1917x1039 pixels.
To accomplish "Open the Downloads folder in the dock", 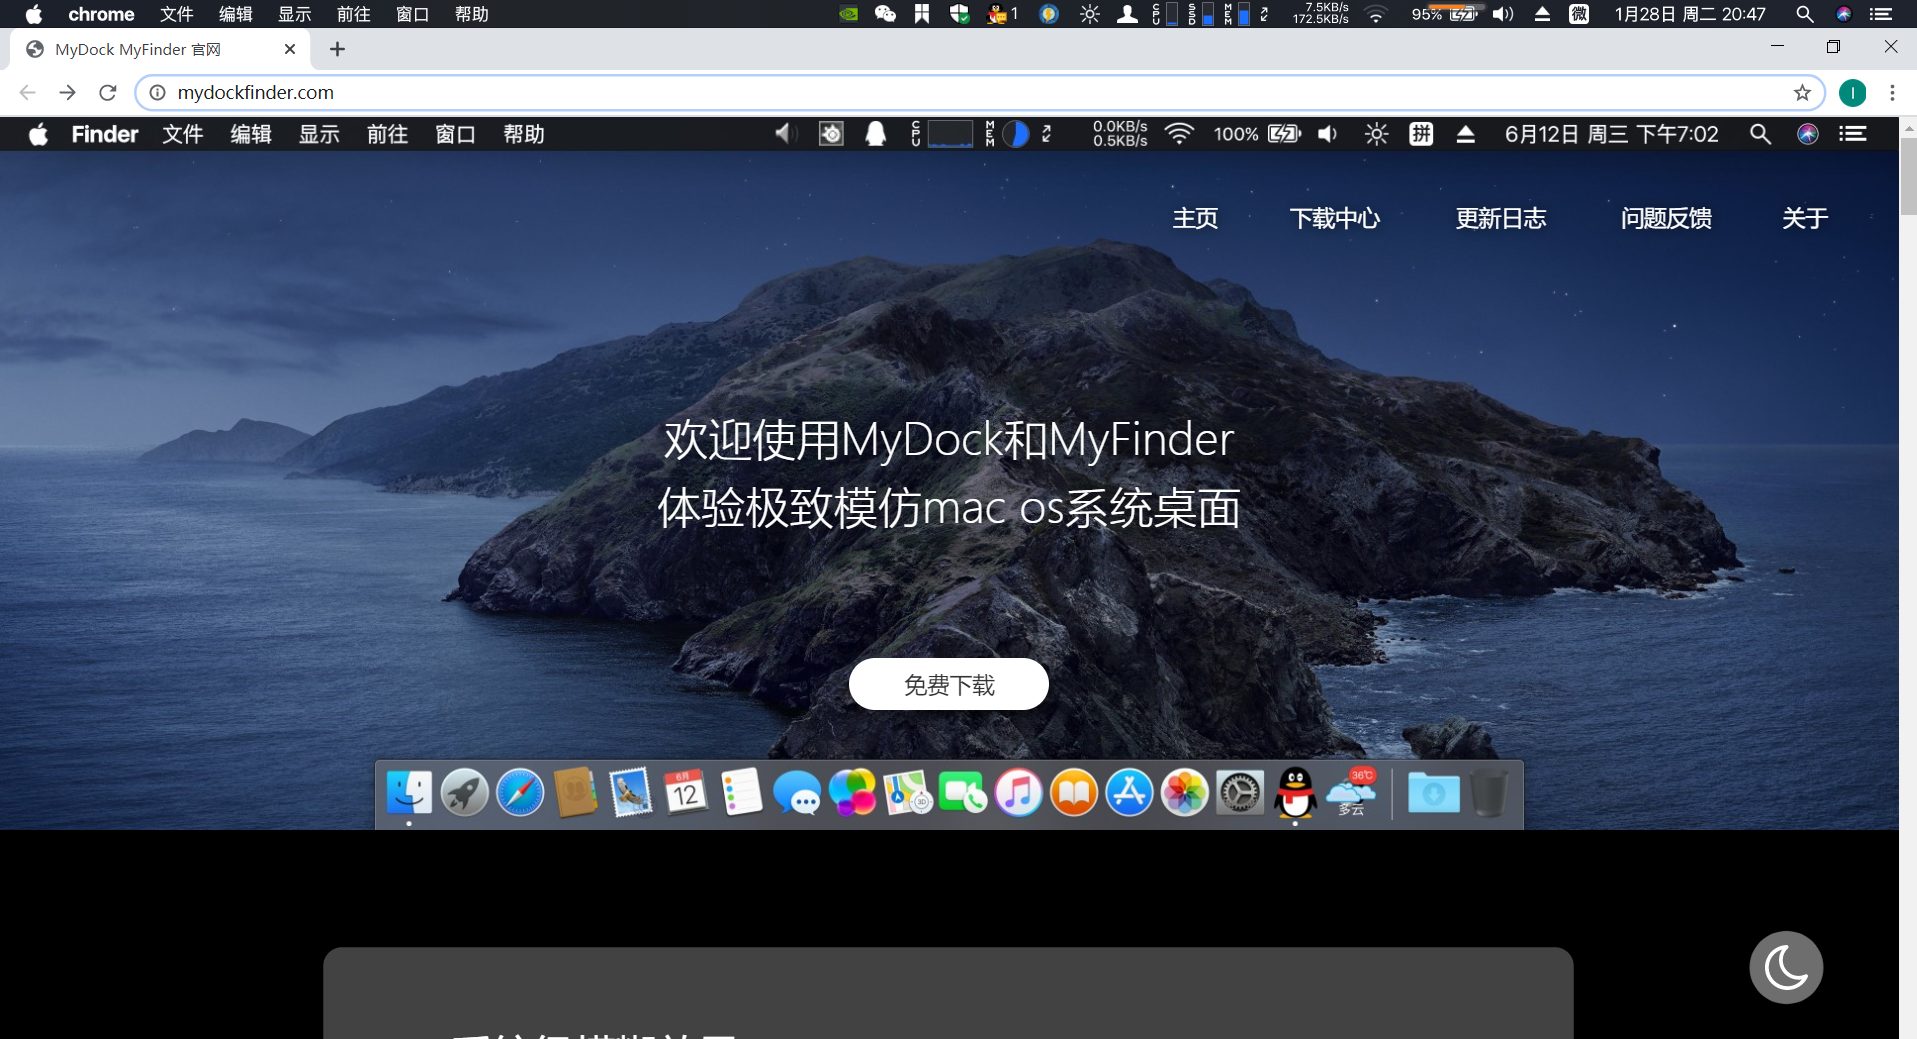I will click(1433, 793).
